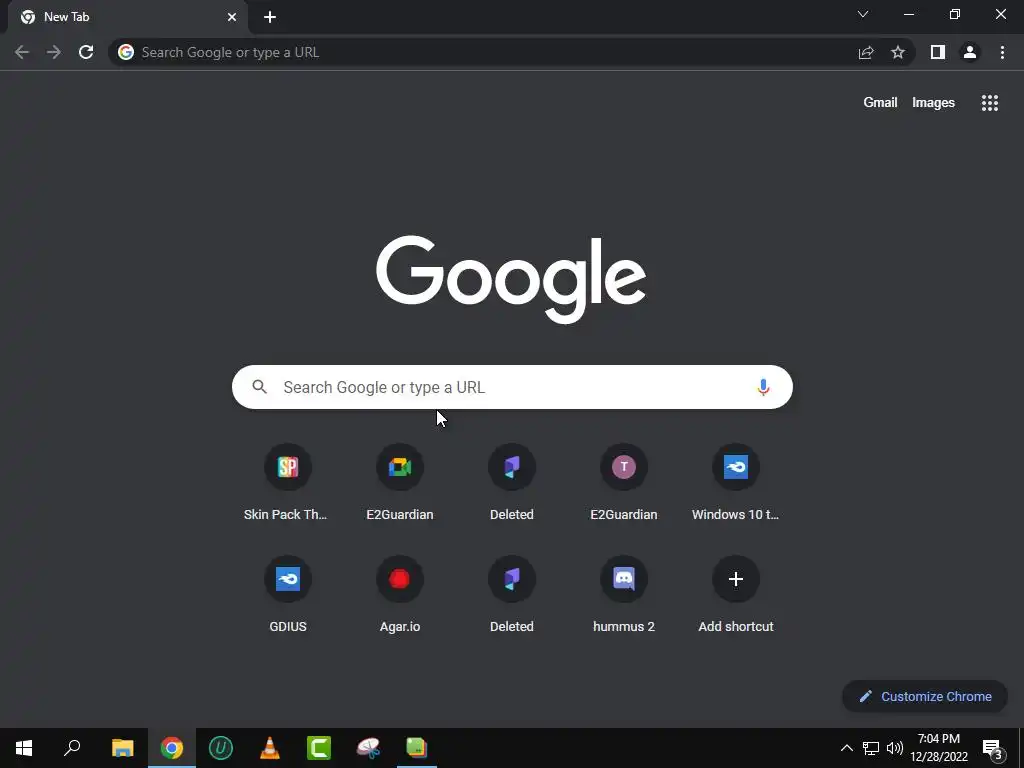
Task: Bookmark this tab with the star icon
Action: (x=898, y=52)
